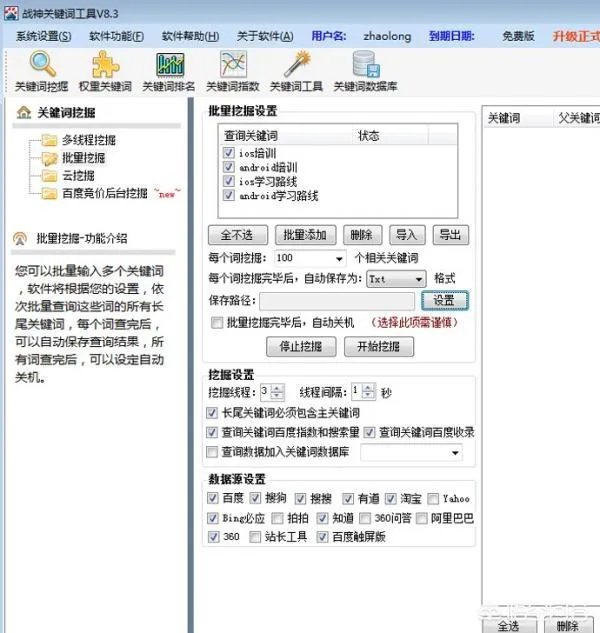Increase 挖掘线程 stepper value
Image resolution: width=600 pixels, height=633 pixels.
pyautogui.click(x=277, y=388)
